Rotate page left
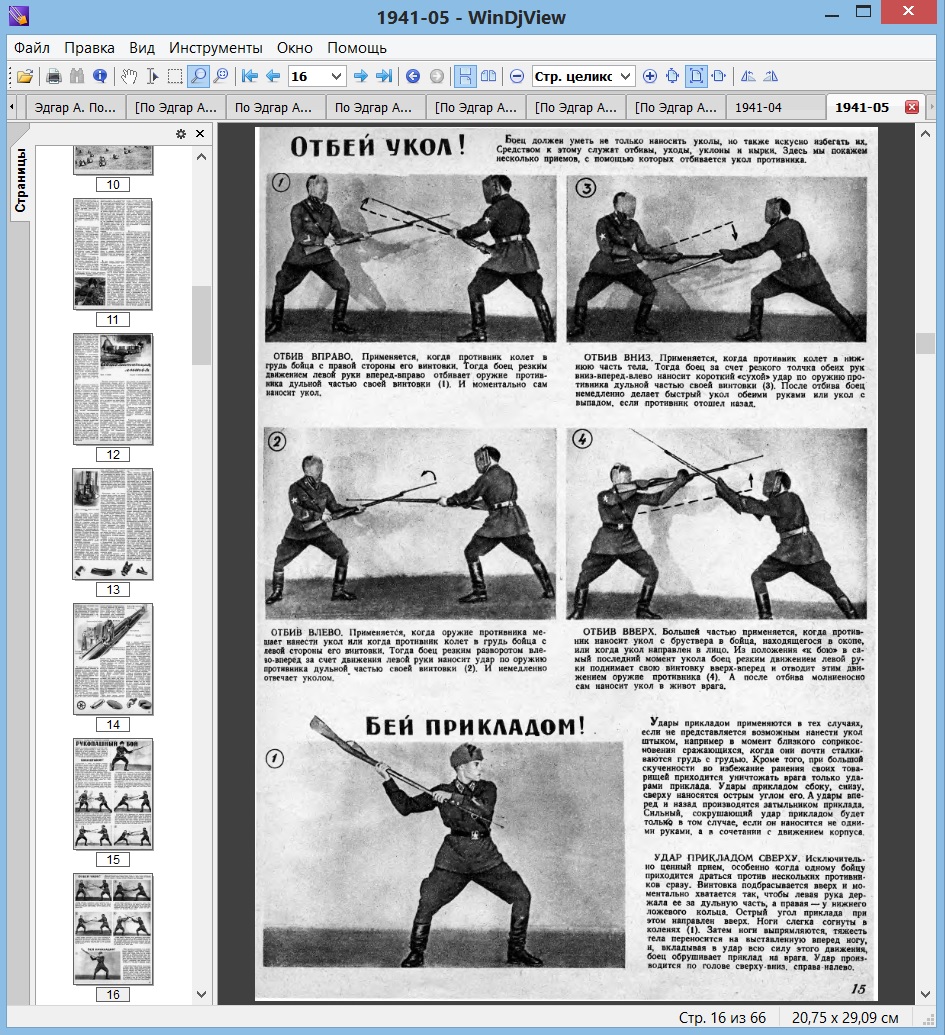945x1035 pixels. [x=748, y=76]
